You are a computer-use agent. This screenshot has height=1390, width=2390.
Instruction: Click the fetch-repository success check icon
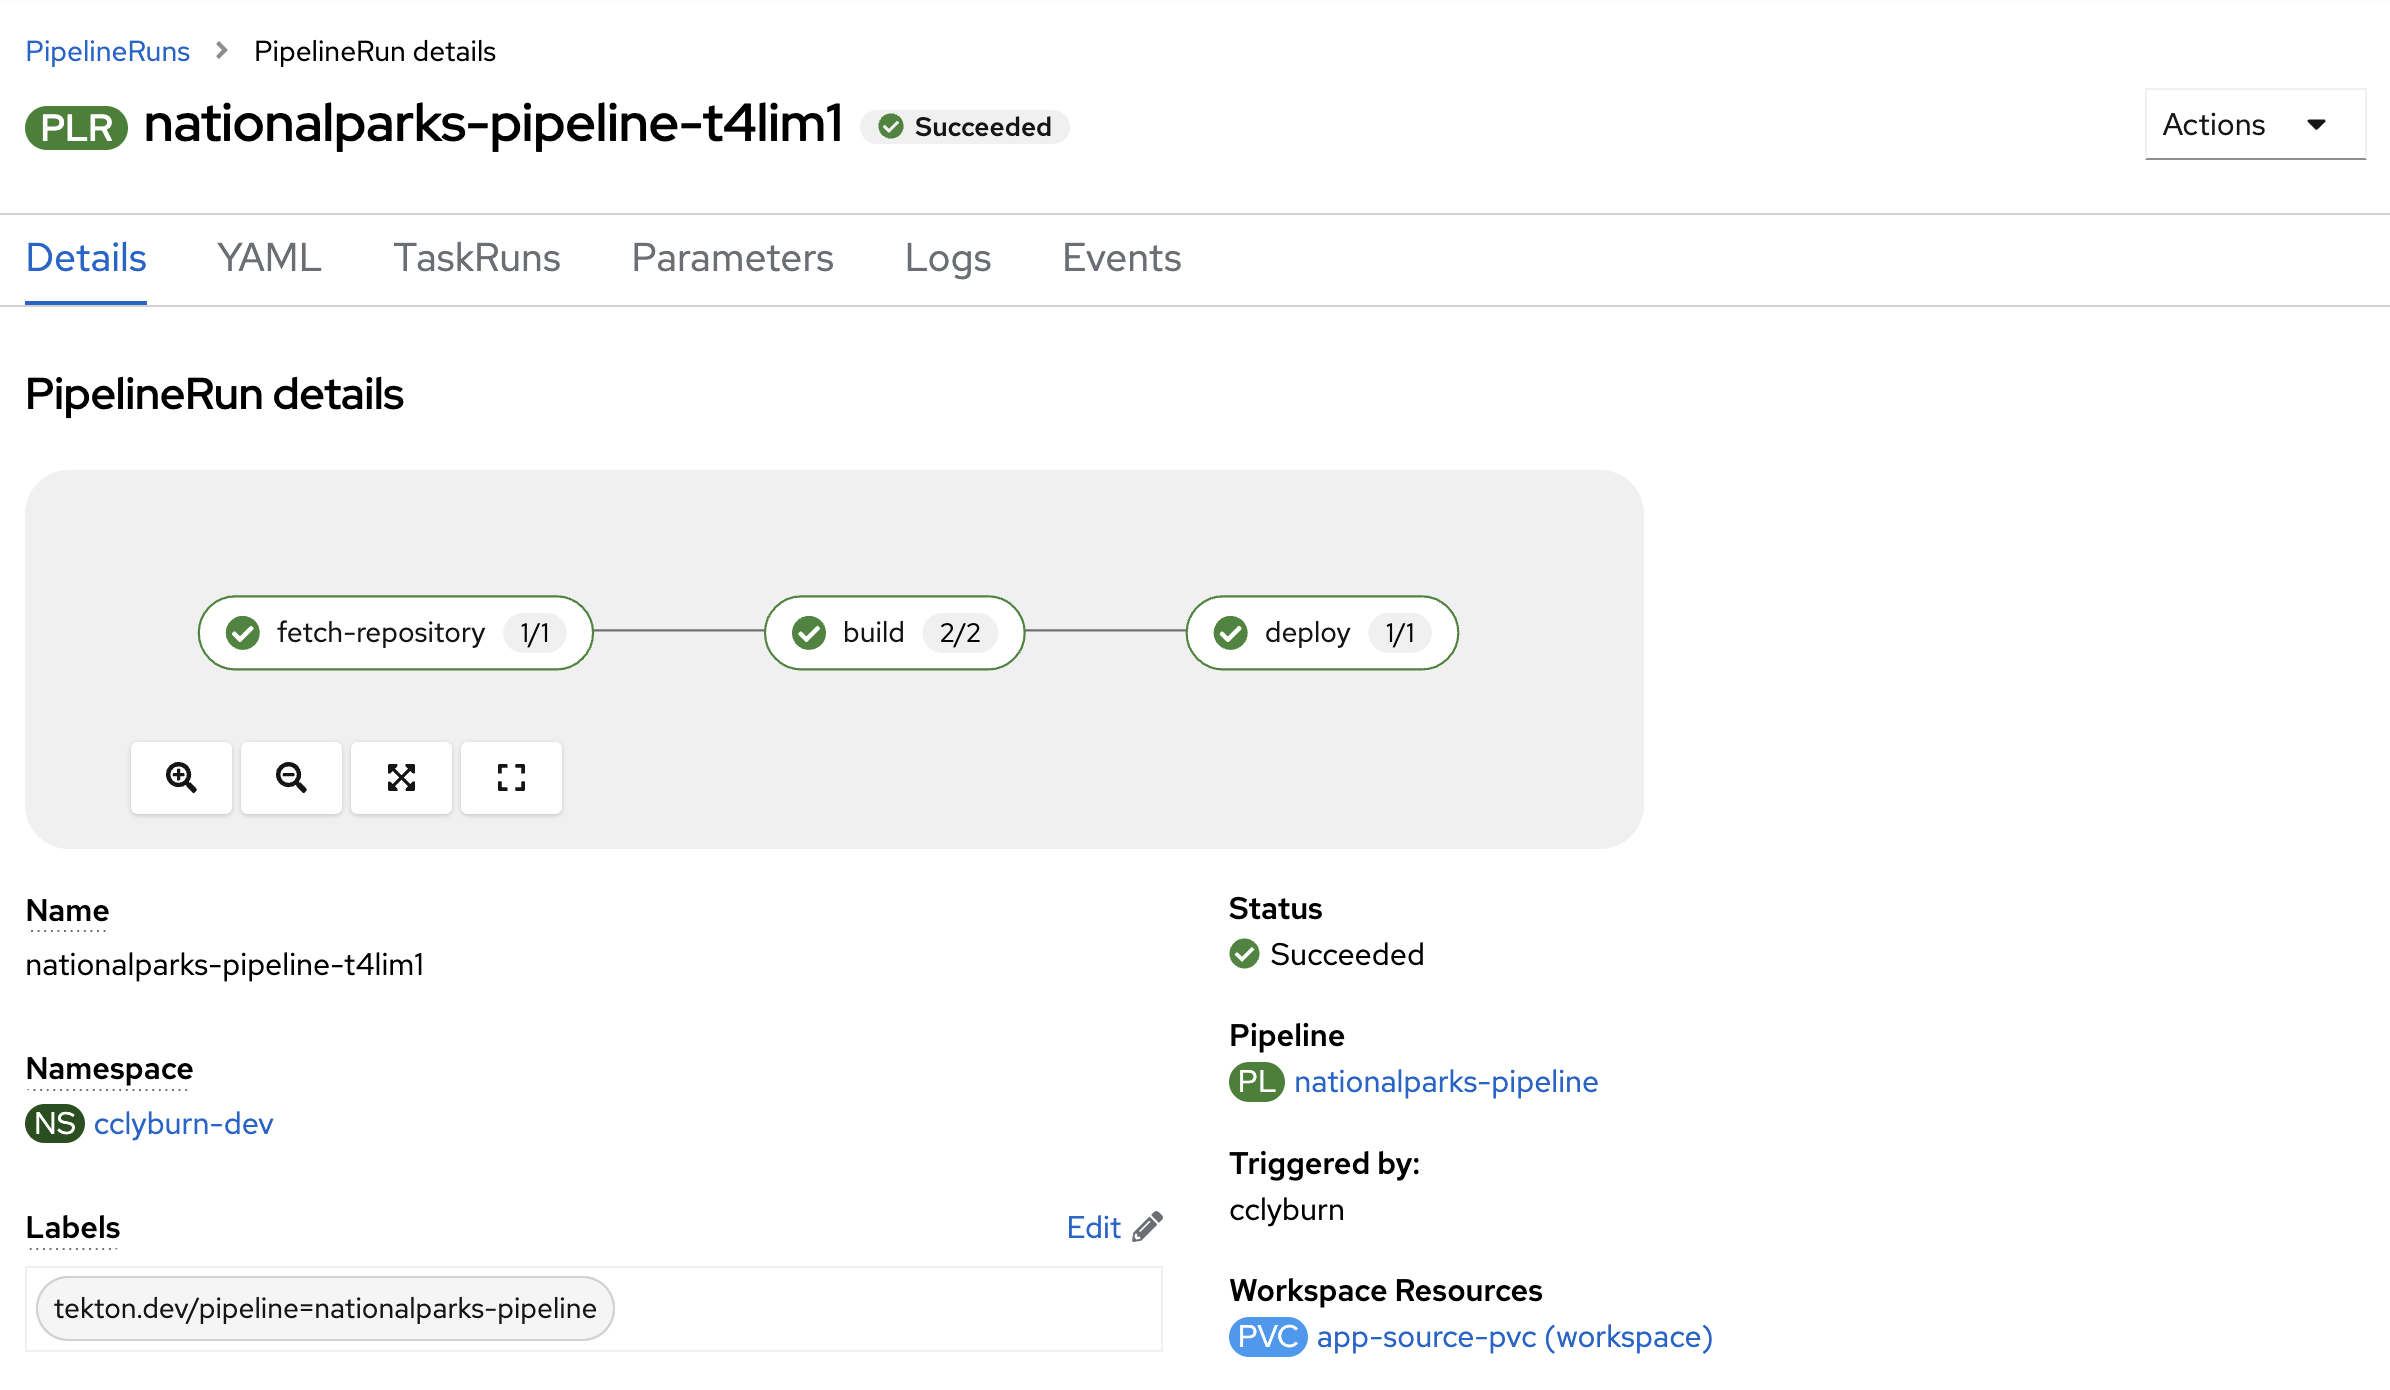(x=243, y=632)
